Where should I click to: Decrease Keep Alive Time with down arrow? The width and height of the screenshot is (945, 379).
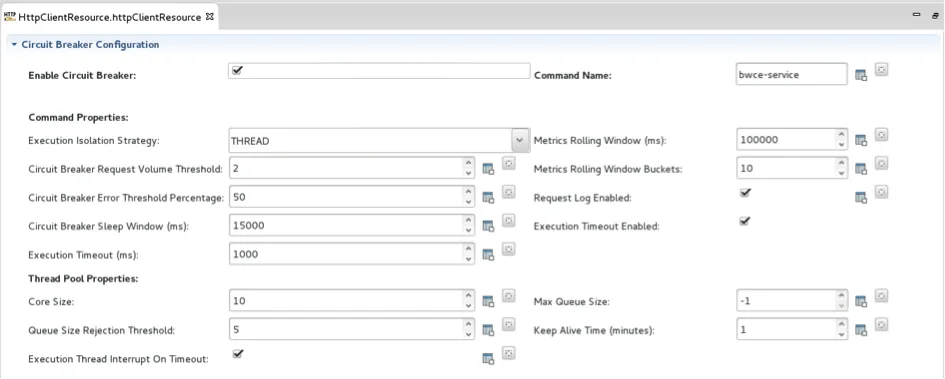(841, 335)
